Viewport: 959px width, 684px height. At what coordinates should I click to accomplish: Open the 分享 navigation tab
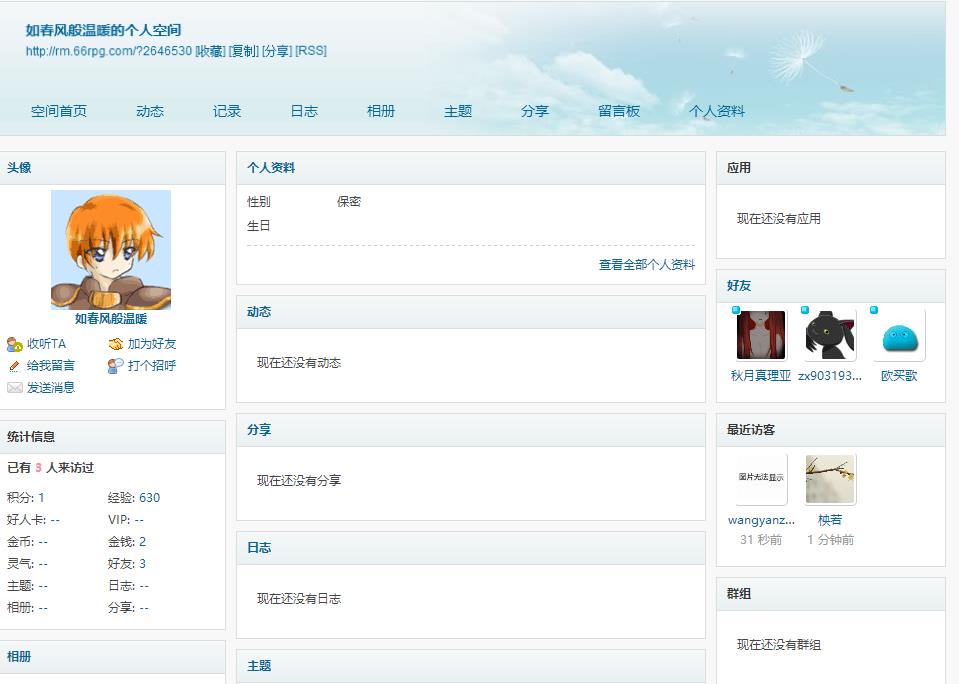tap(535, 111)
